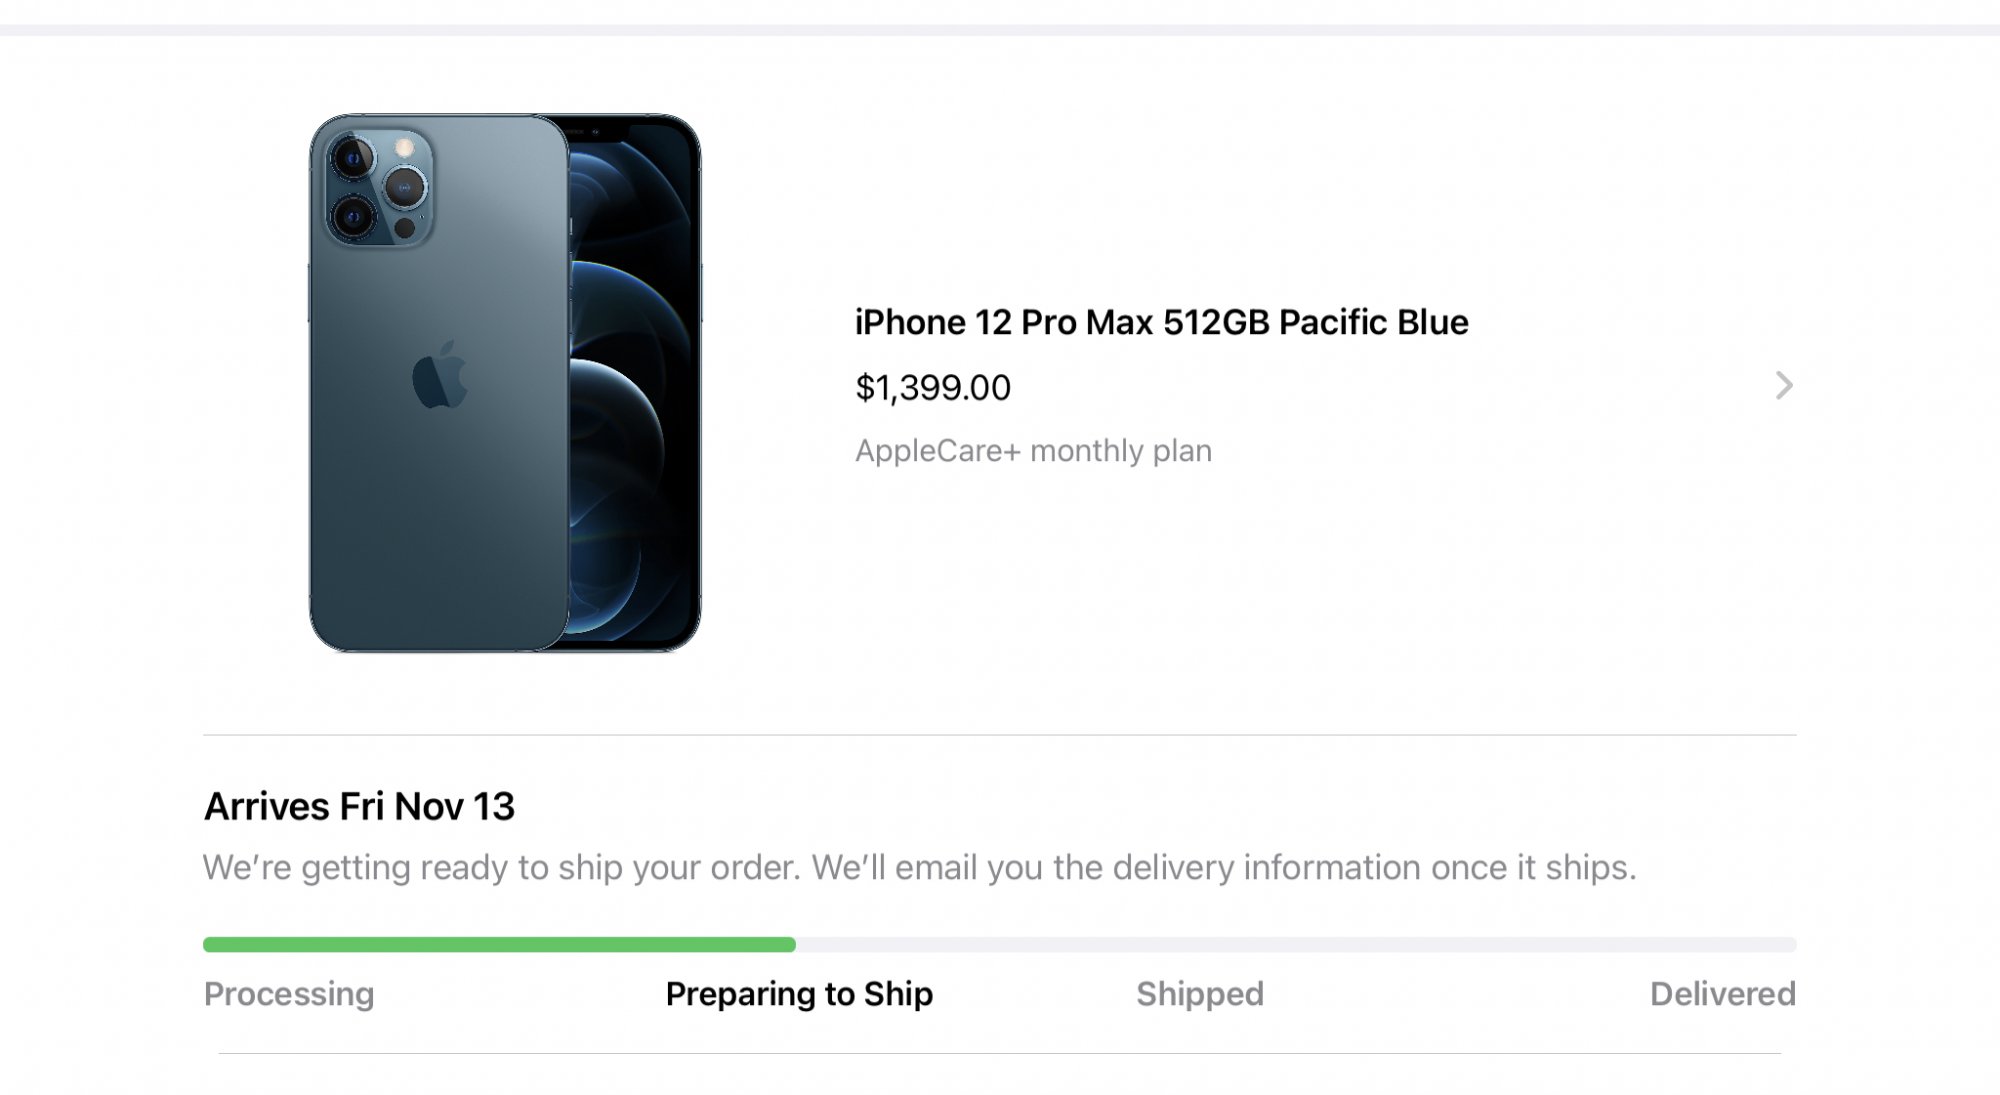Click the top-left camera lens on the iPhone

point(353,158)
